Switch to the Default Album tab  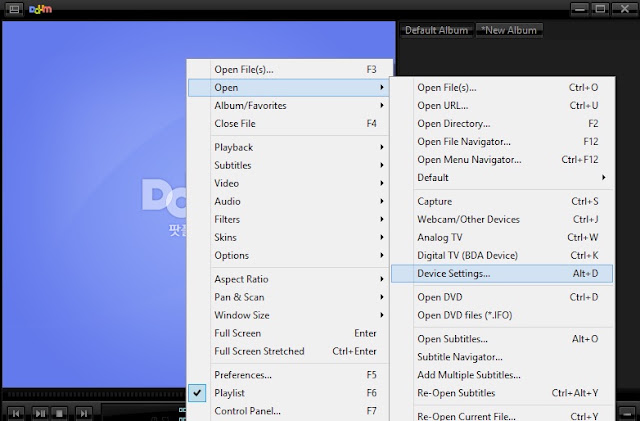coord(436,30)
